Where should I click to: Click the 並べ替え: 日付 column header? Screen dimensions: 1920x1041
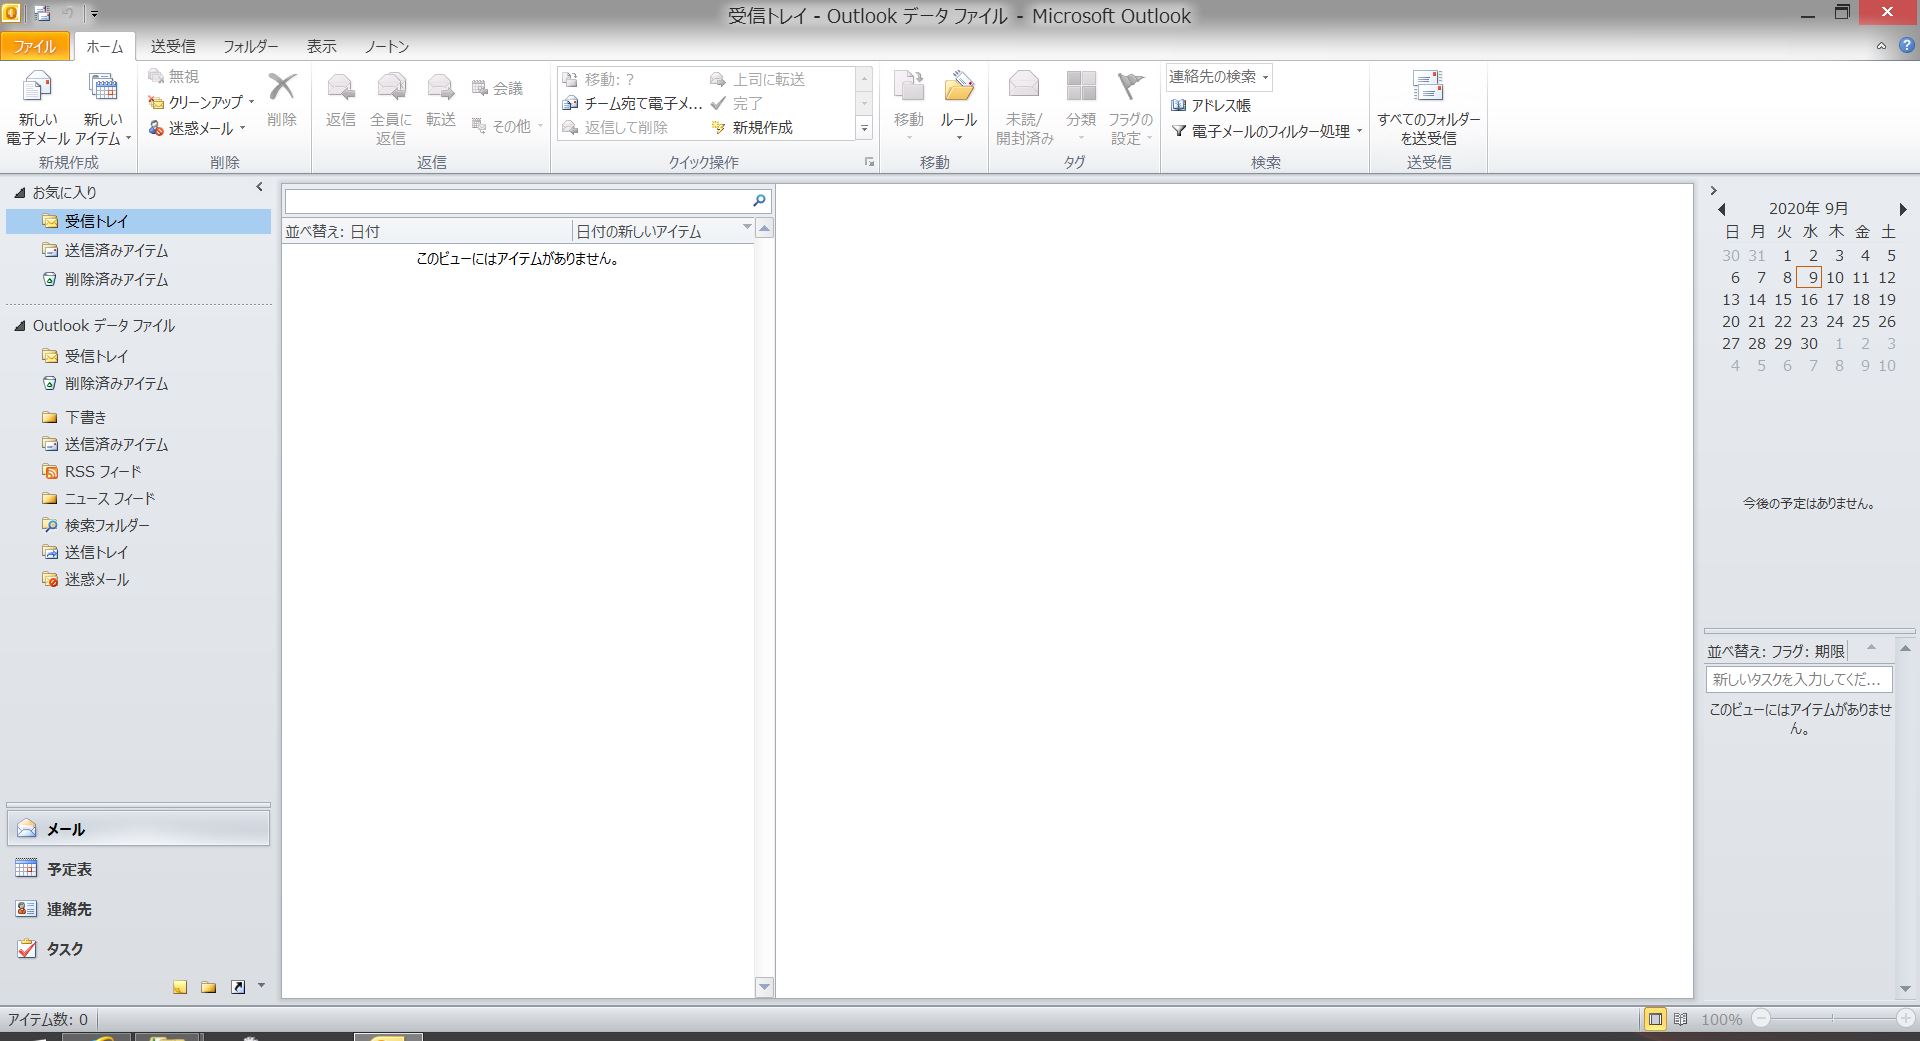pyautogui.click(x=427, y=231)
